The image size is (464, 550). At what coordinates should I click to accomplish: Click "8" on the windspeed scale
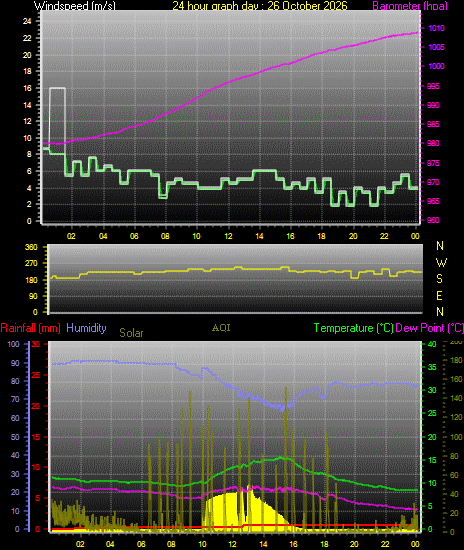click(x=29, y=154)
